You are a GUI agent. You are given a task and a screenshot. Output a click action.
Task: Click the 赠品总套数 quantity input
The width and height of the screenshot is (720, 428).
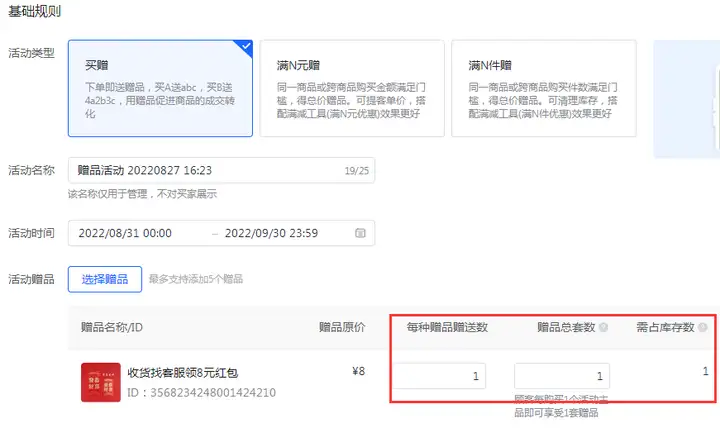point(562,376)
